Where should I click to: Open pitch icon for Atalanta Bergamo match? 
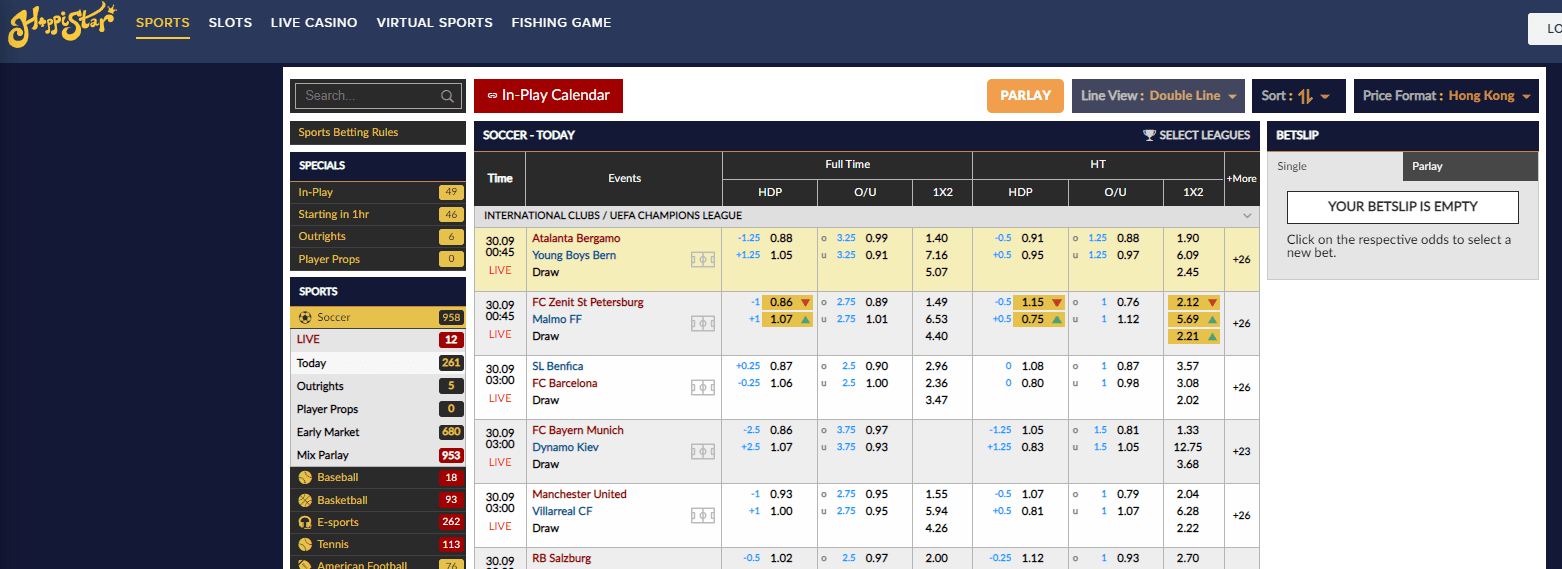(703, 259)
